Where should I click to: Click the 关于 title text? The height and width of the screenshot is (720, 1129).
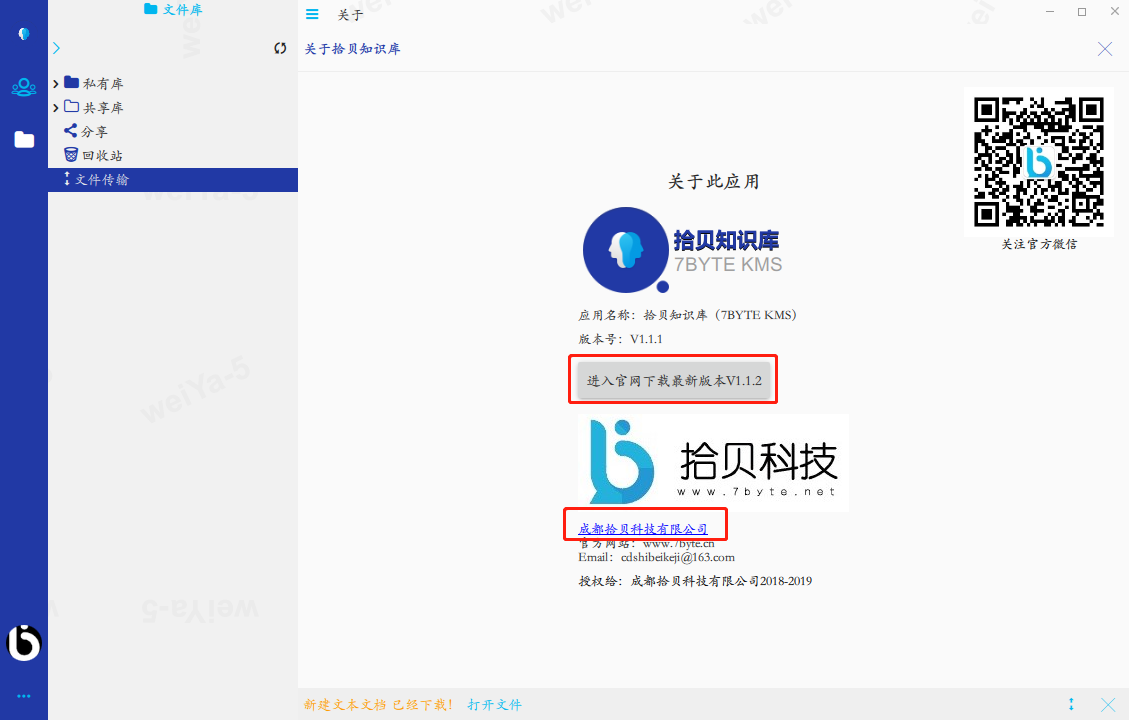click(351, 15)
